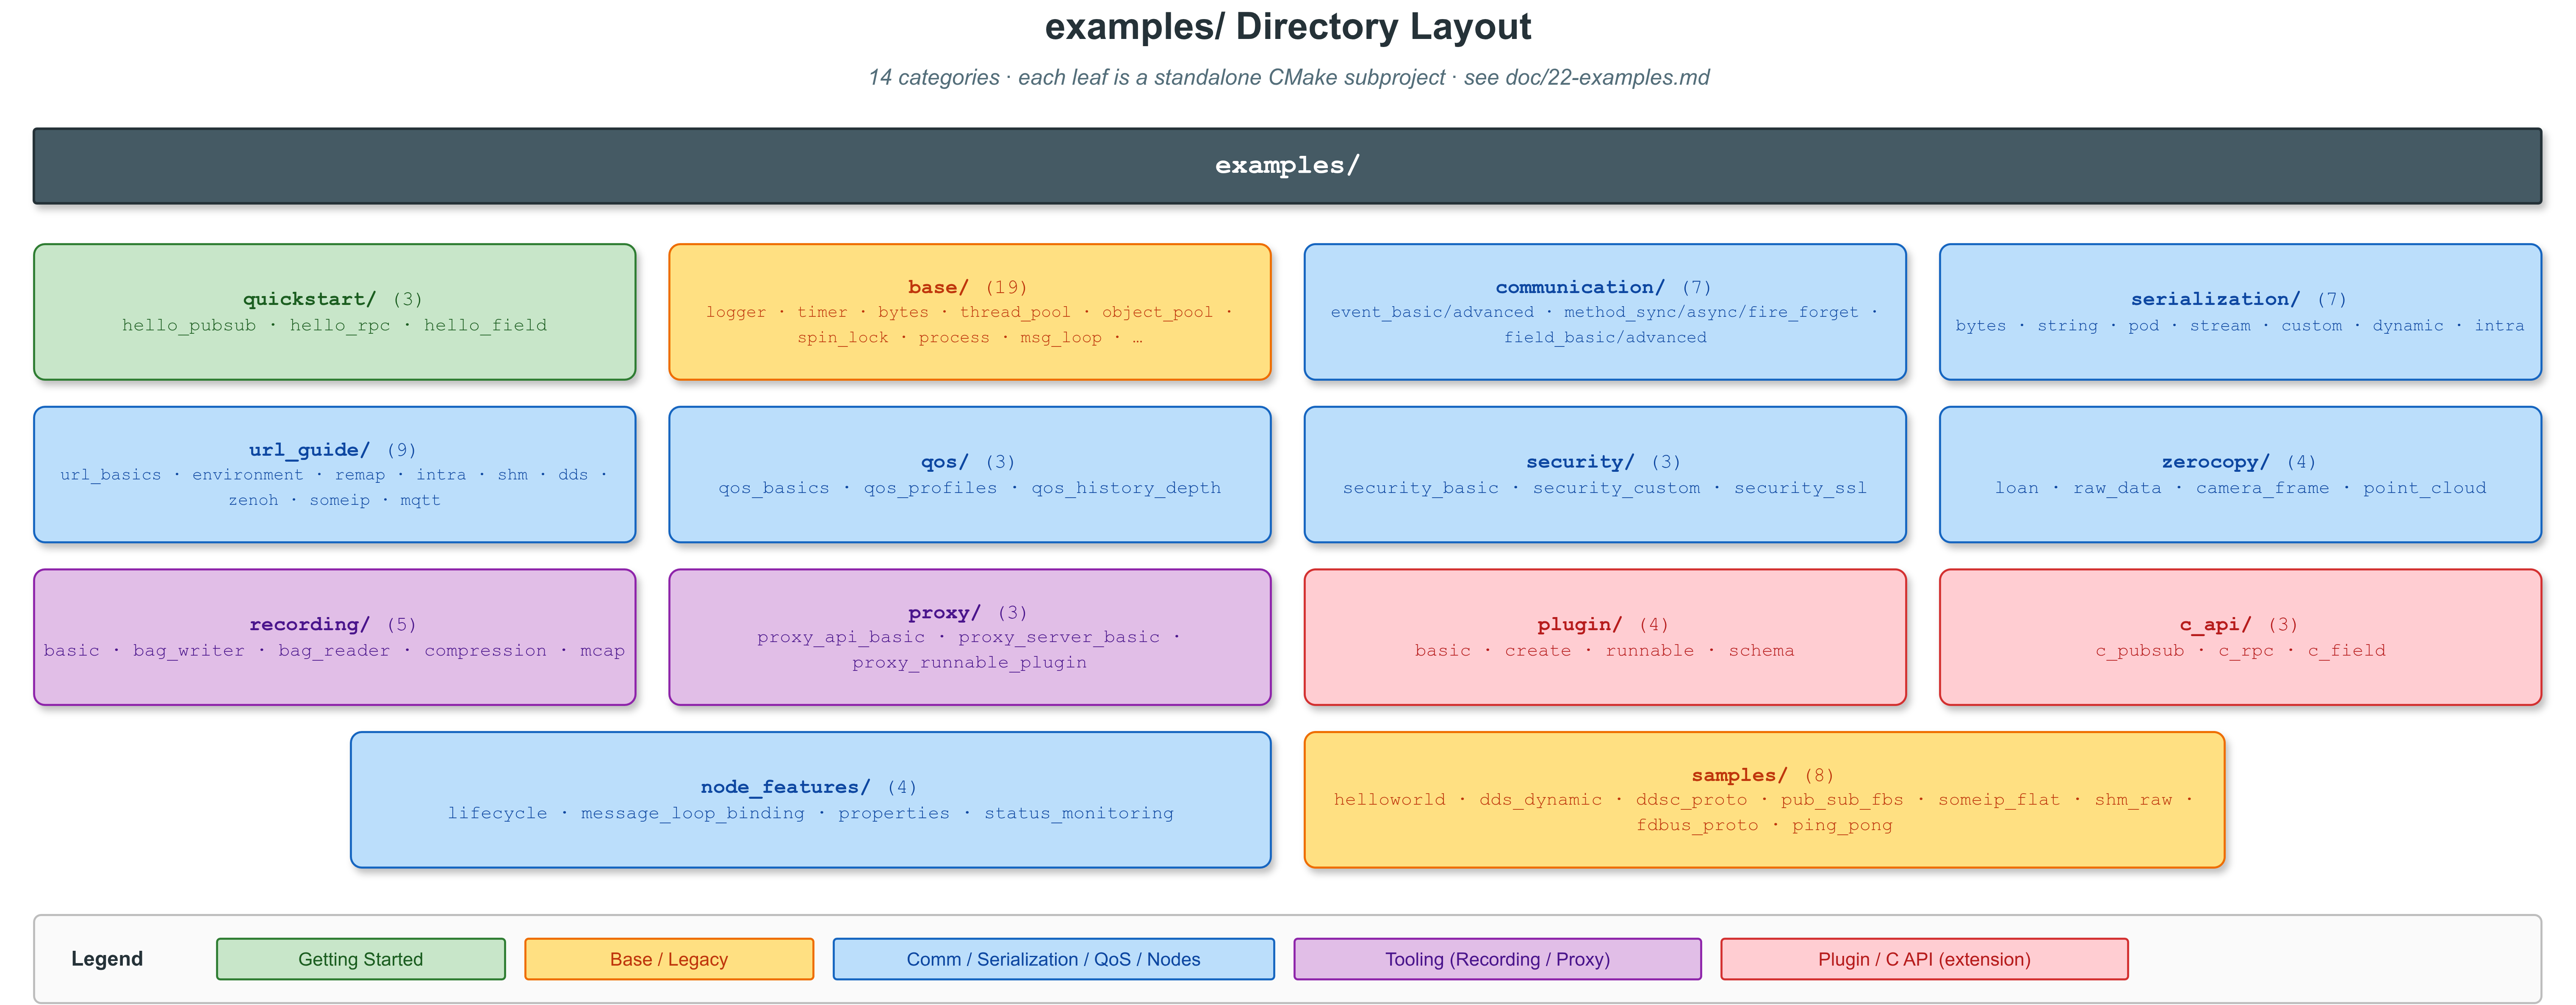This screenshot has width=2576, height=1005.
Task: Select the Base / Legacy legend swatch
Action: click(x=669, y=959)
